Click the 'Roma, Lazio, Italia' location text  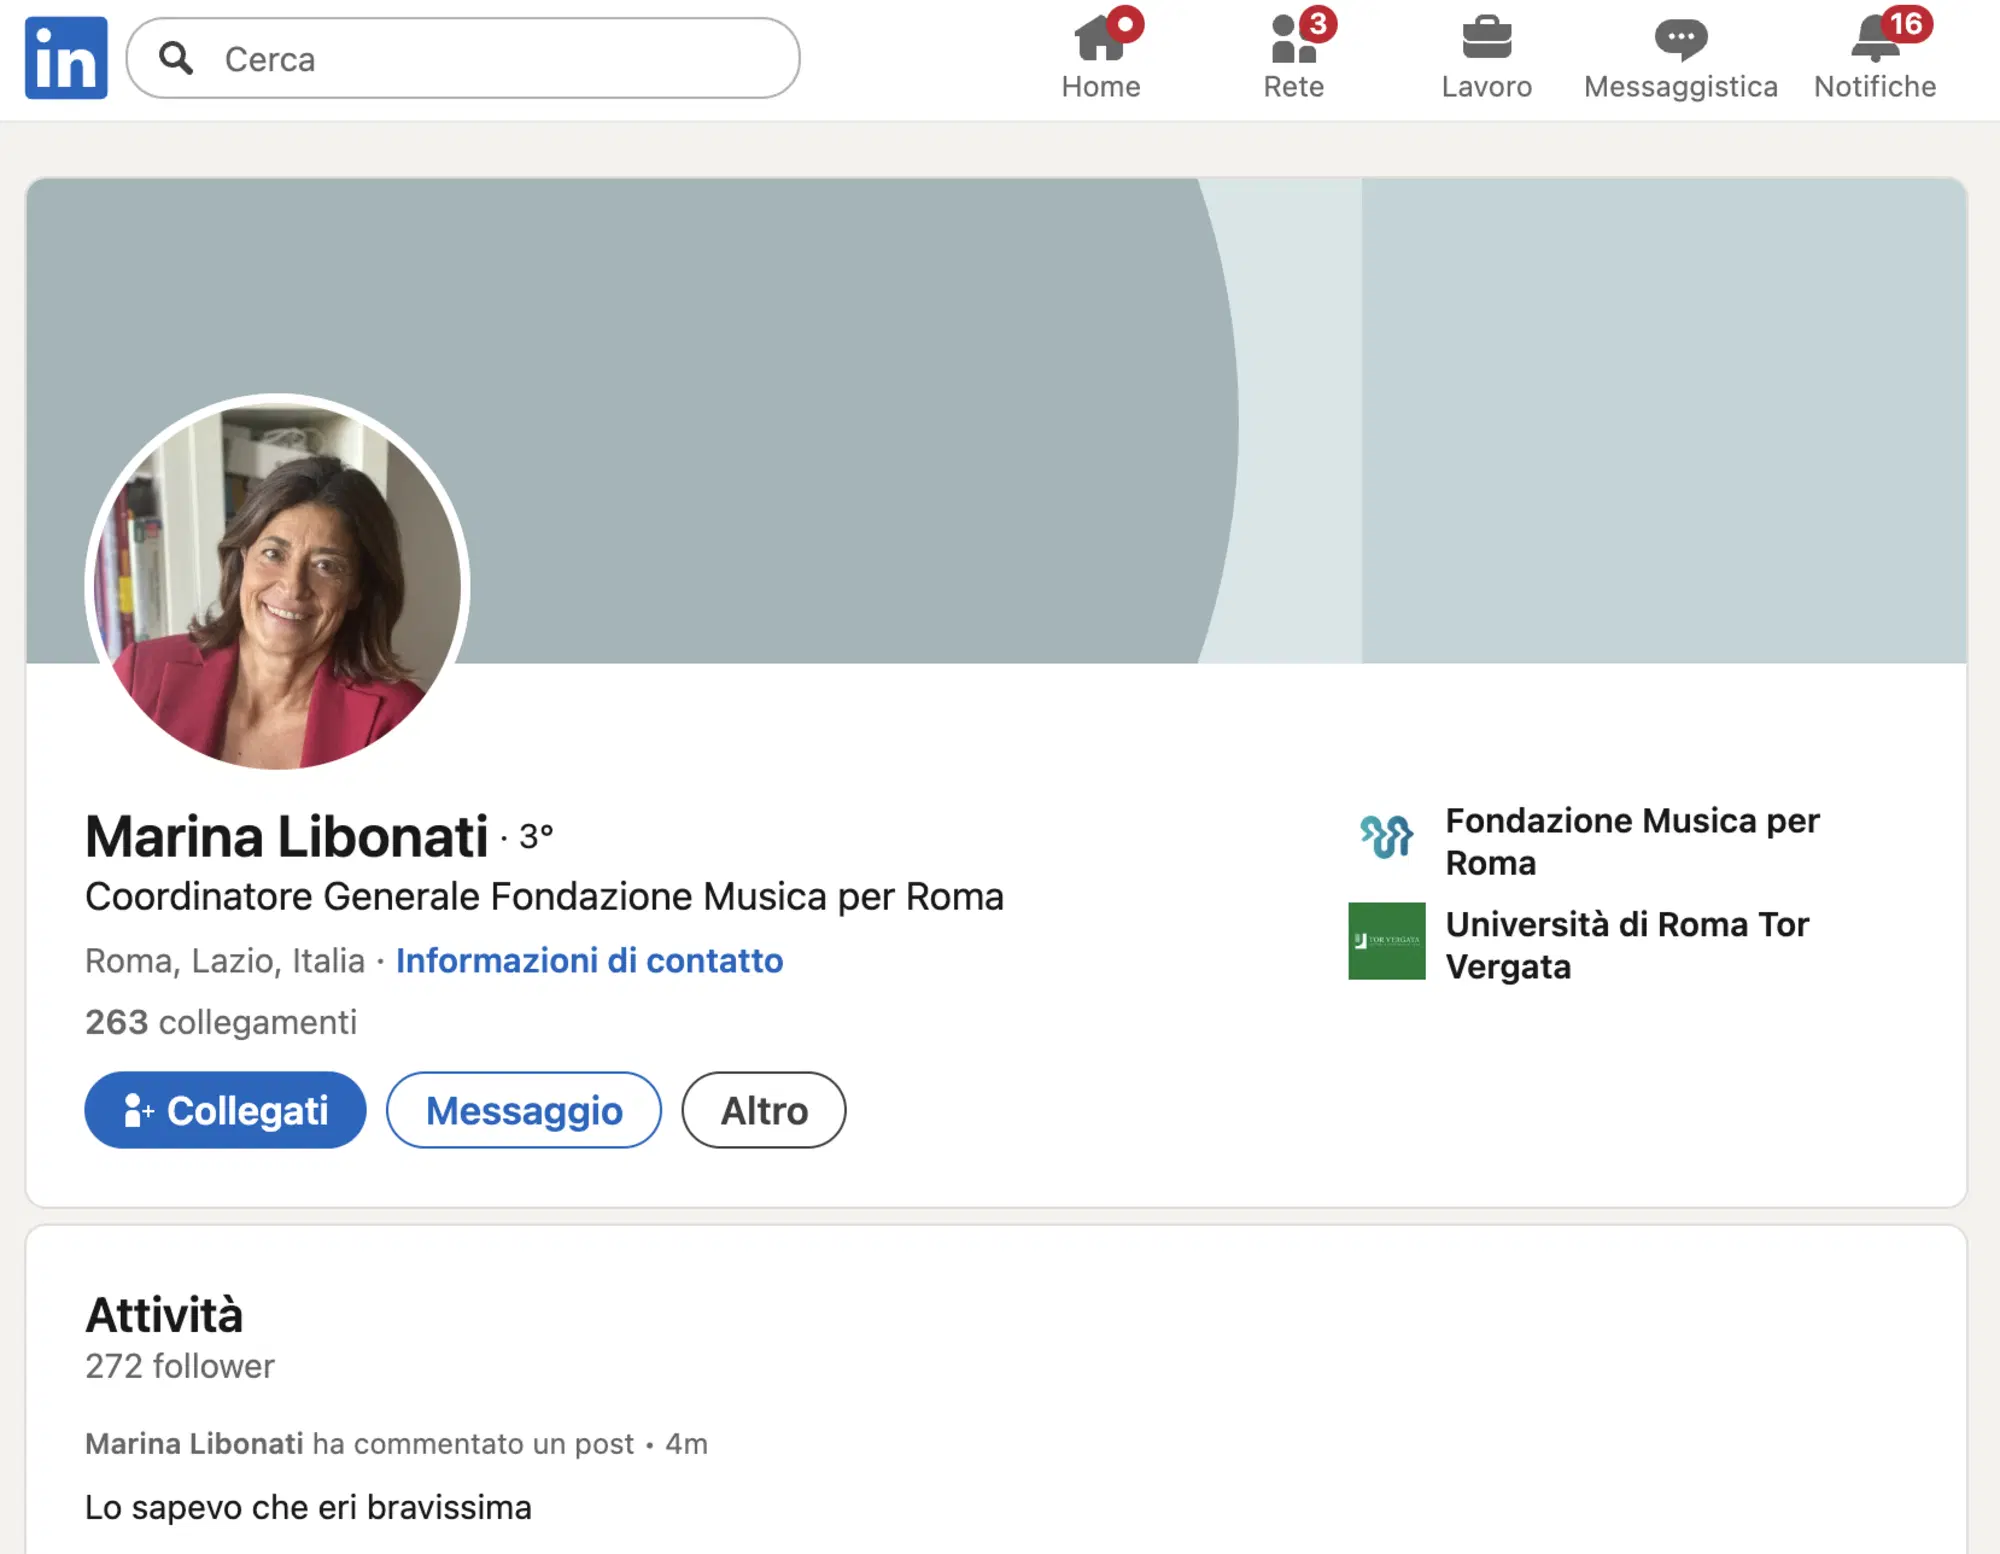pyautogui.click(x=225, y=961)
